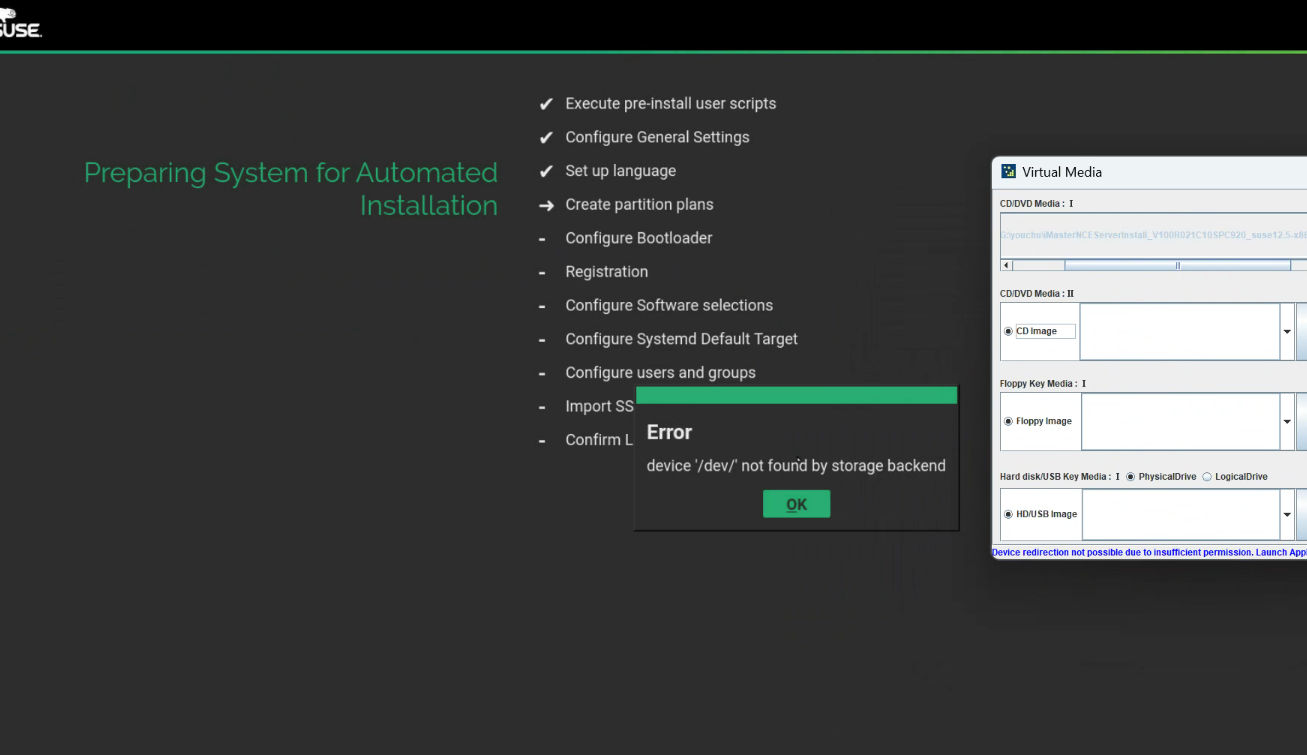Click the 'Floppy Key Media : I' label

click(1043, 383)
